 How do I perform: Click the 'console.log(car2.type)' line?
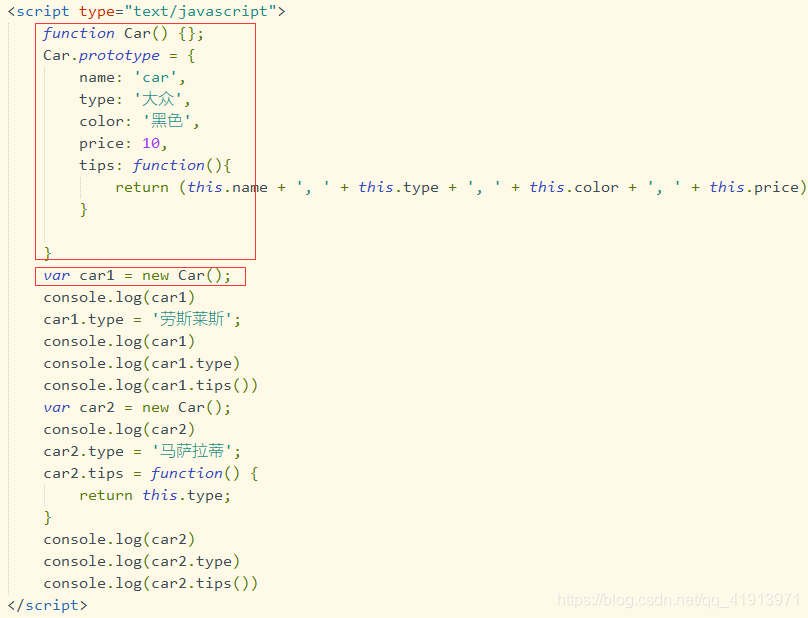tap(142, 561)
